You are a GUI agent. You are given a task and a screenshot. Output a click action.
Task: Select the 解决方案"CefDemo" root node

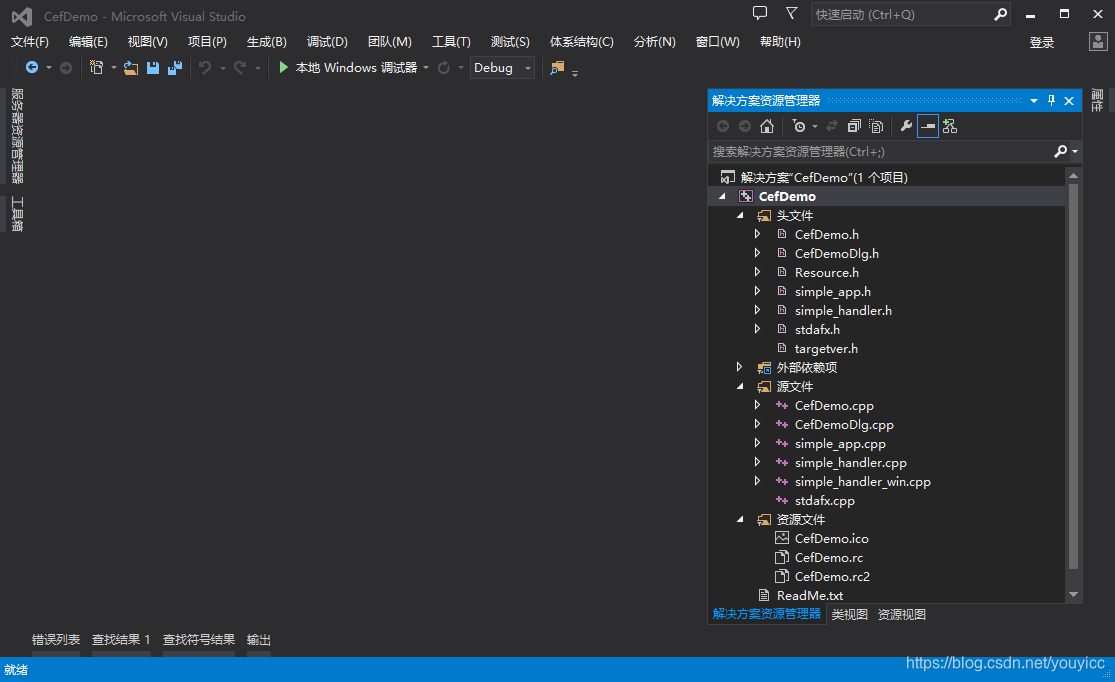(x=823, y=177)
